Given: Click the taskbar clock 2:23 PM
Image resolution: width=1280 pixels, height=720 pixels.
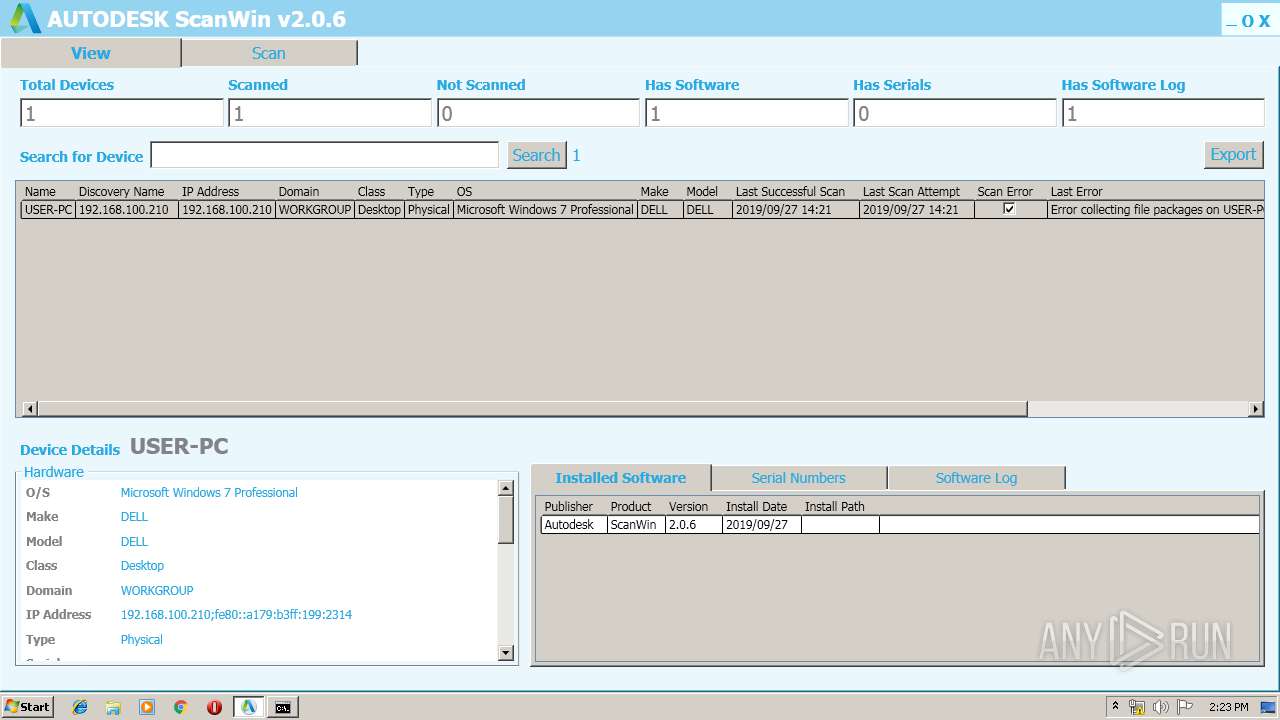Looking at the screenshot, I should click(1228, 707).
